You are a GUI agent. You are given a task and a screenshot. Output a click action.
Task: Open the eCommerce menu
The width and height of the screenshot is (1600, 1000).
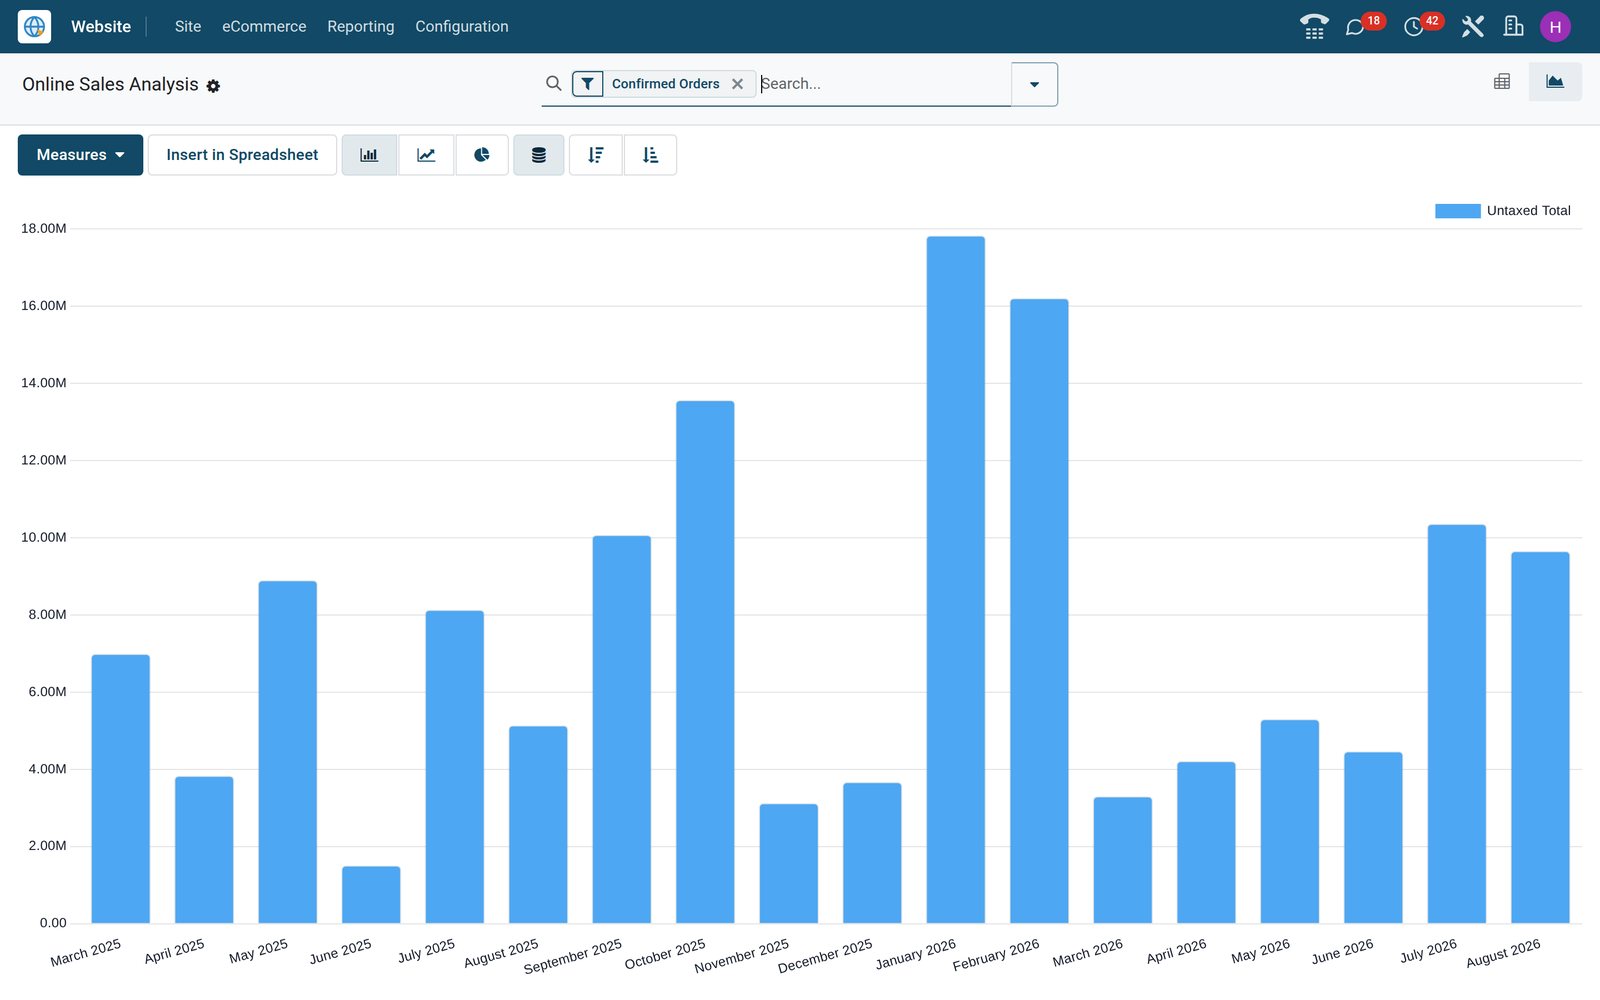264,27
